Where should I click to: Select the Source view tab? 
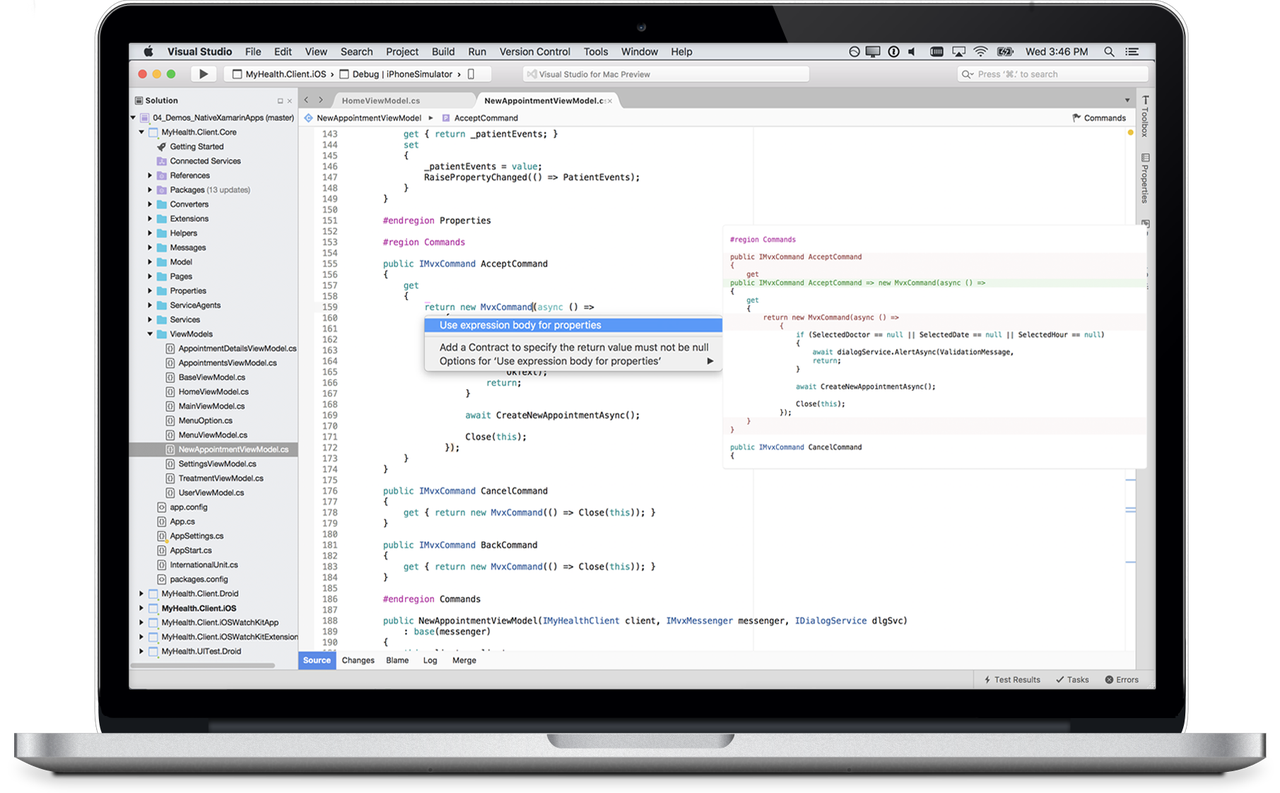[317, 660]
